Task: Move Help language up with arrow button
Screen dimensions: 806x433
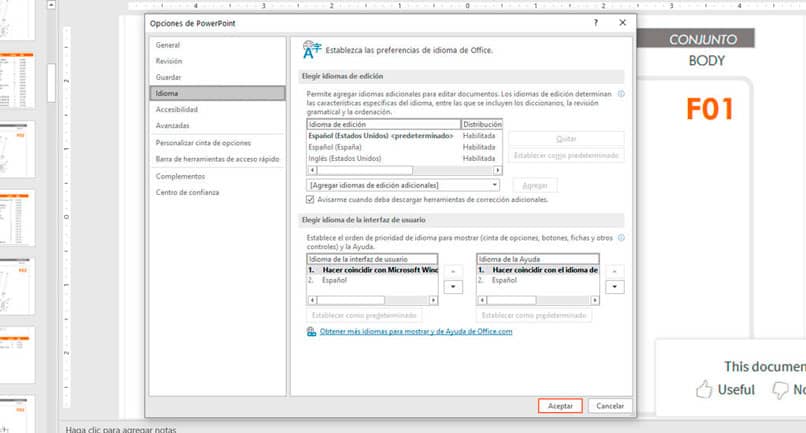Action: coord(615,271)
